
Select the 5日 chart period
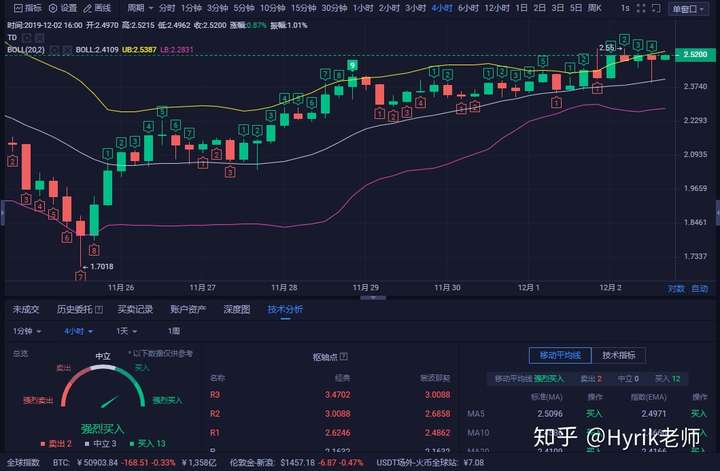coord(576,8)
